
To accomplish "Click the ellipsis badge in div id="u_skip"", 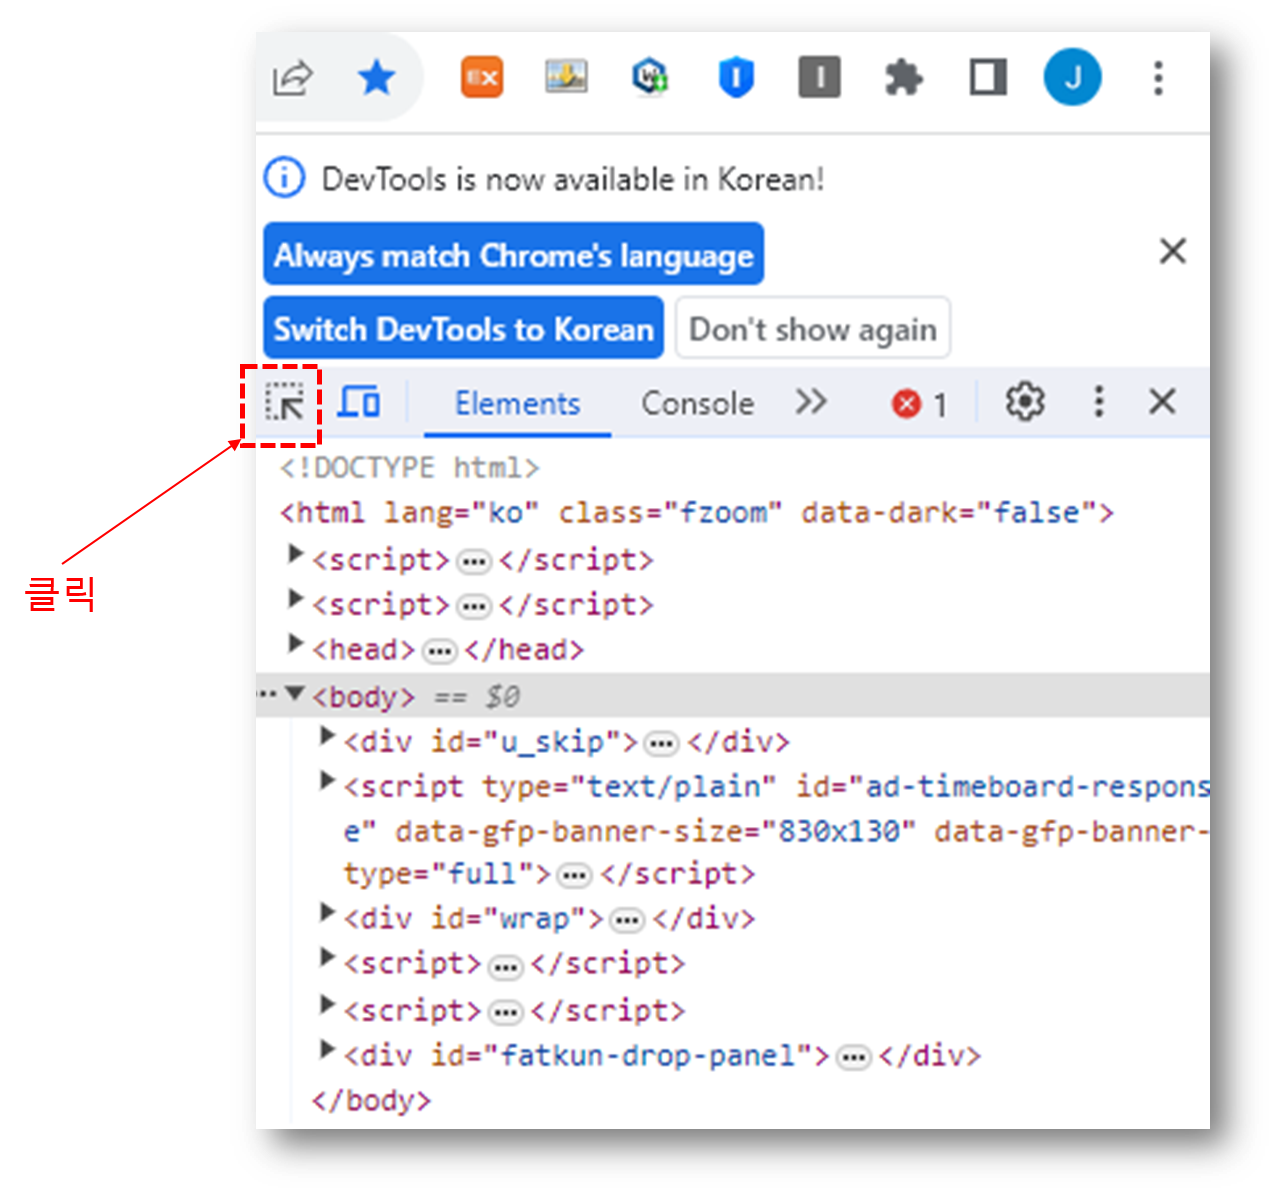I will [x=661, y=744].
